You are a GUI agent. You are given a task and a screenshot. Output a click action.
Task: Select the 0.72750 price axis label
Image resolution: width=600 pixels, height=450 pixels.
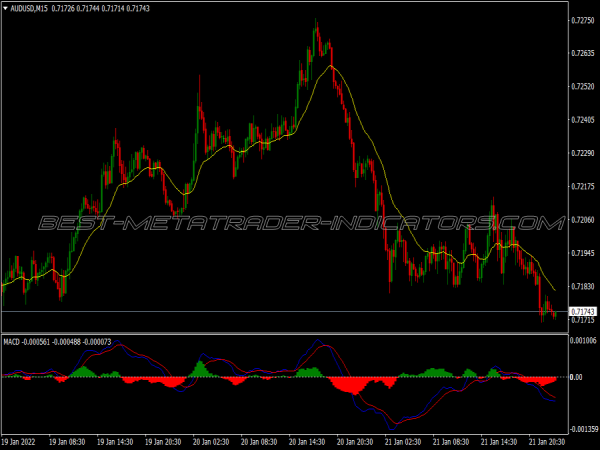click(x=583, y=20)
